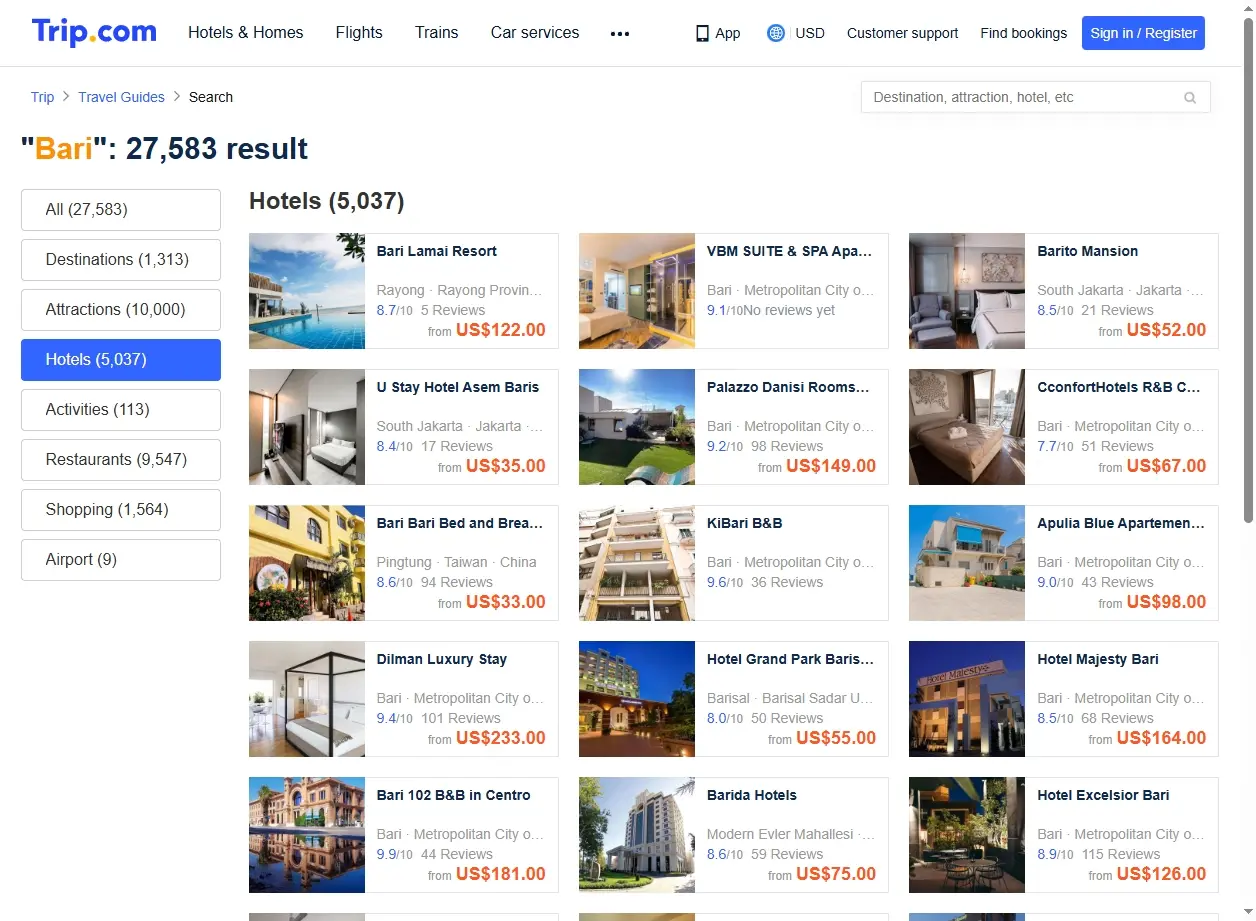Screen dimensions: 1256x921
Task: Open KiBari B&B photo
Action: (637, 563)
